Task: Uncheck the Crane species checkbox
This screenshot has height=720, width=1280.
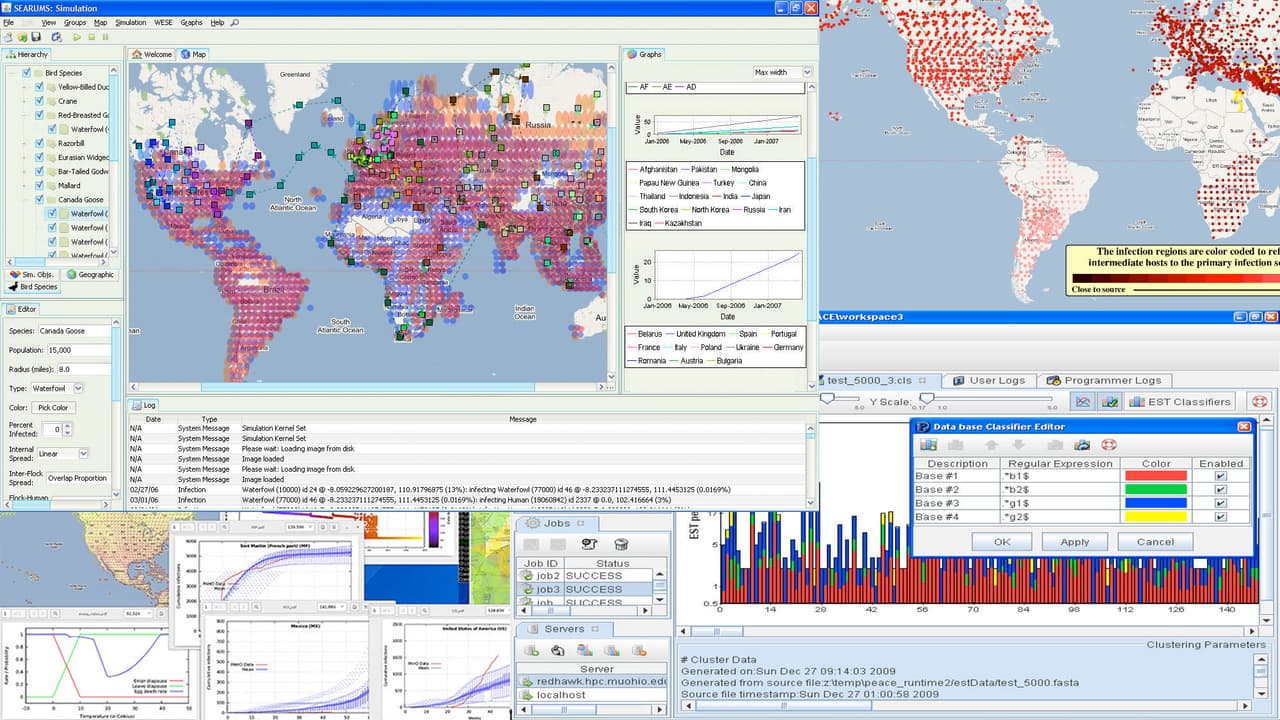Action: pos(39,101)
